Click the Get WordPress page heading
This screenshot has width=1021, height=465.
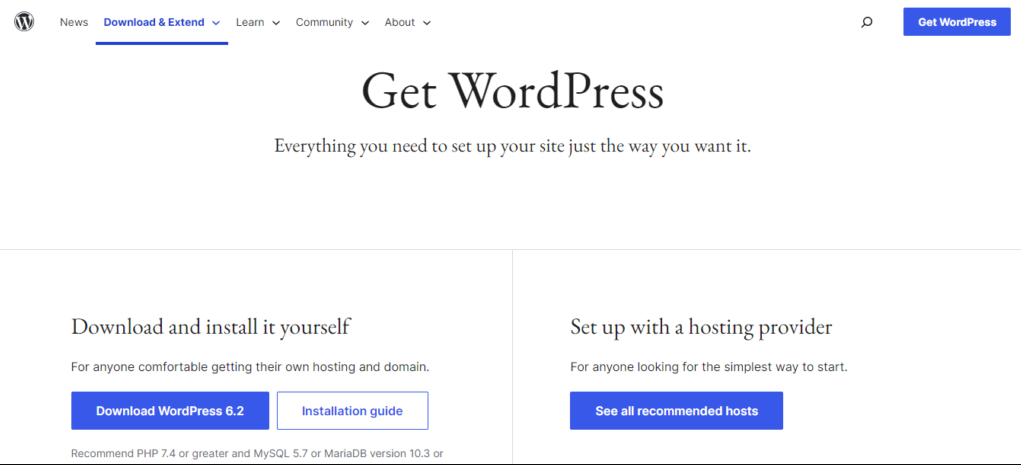[512, 91]
